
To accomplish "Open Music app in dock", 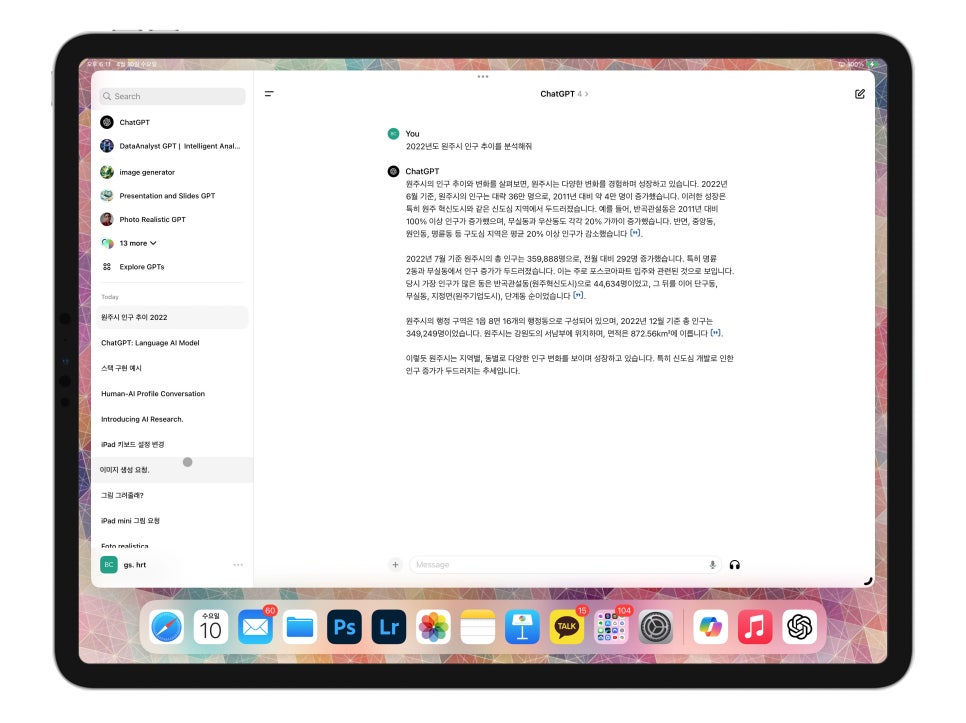I will click(755, 627).
